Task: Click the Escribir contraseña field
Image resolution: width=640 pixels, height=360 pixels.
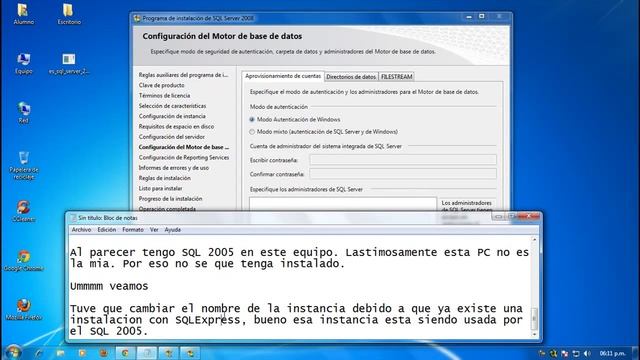Action: coord(403,160)
